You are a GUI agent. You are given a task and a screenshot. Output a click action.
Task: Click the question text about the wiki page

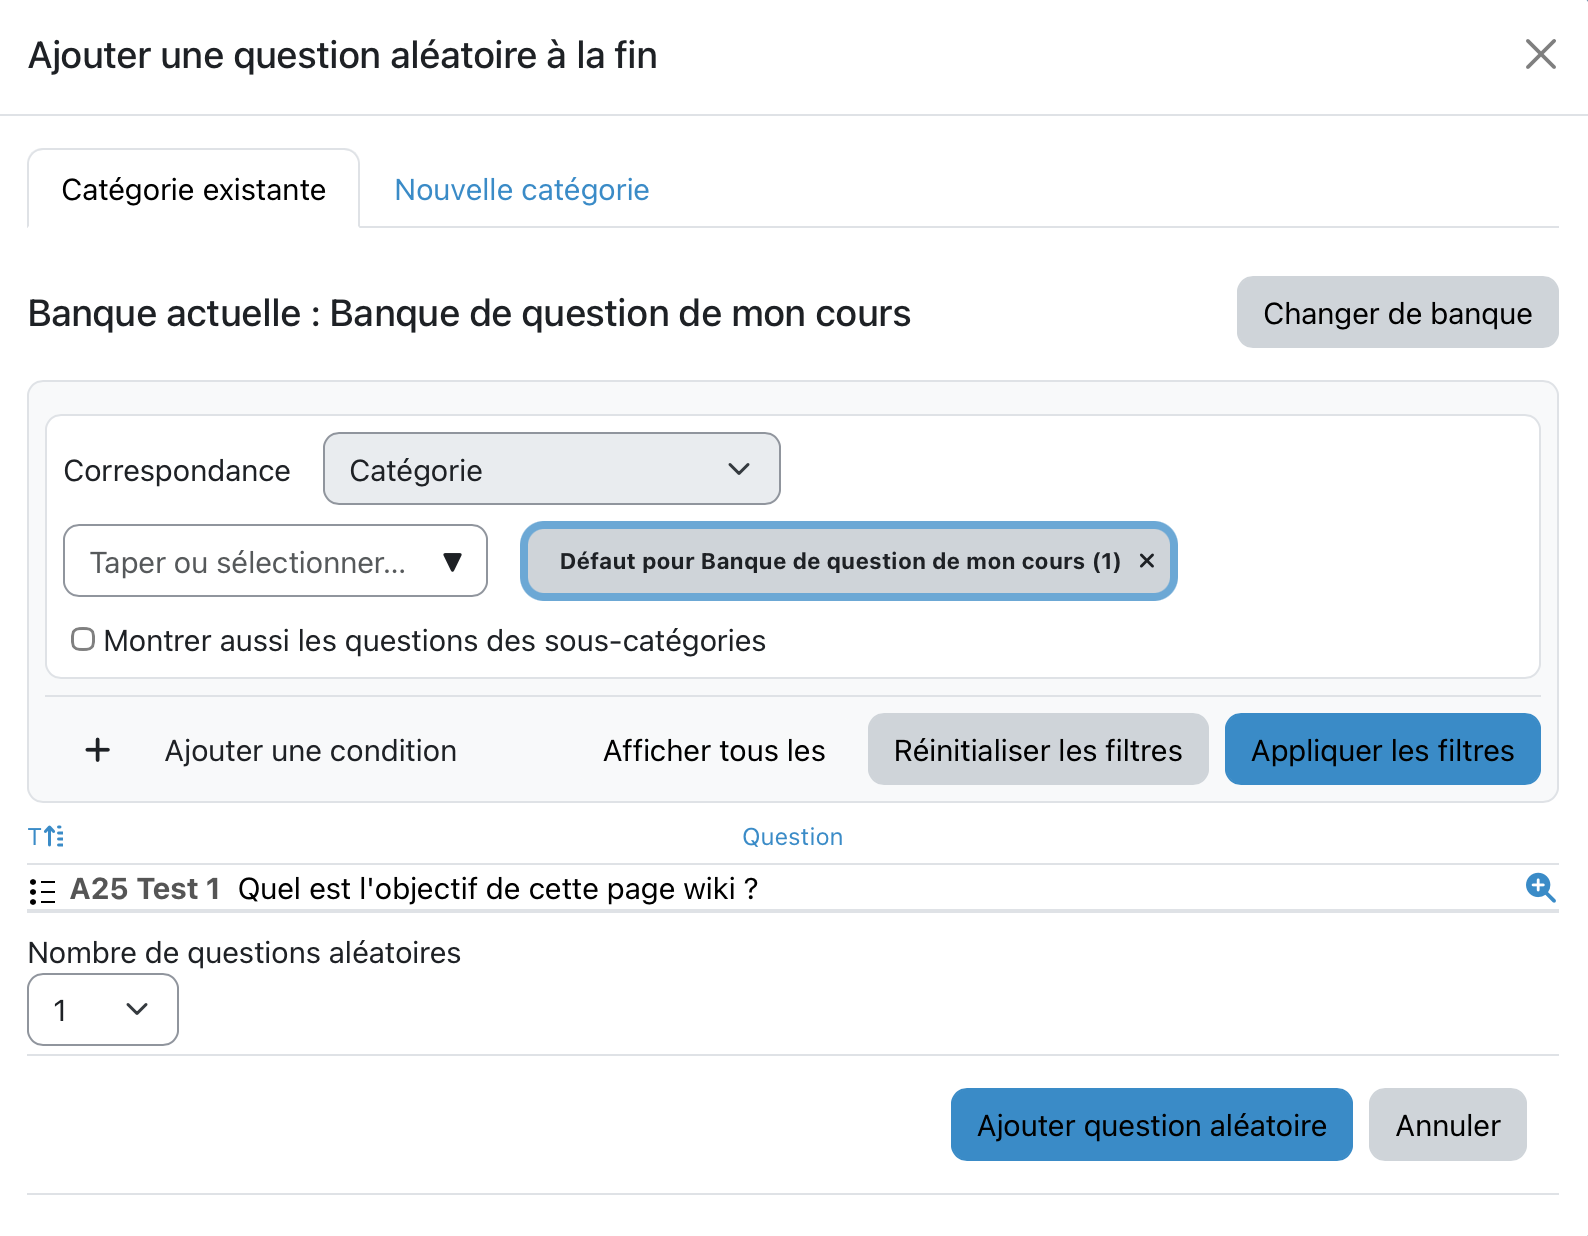(x=497, y=889)
